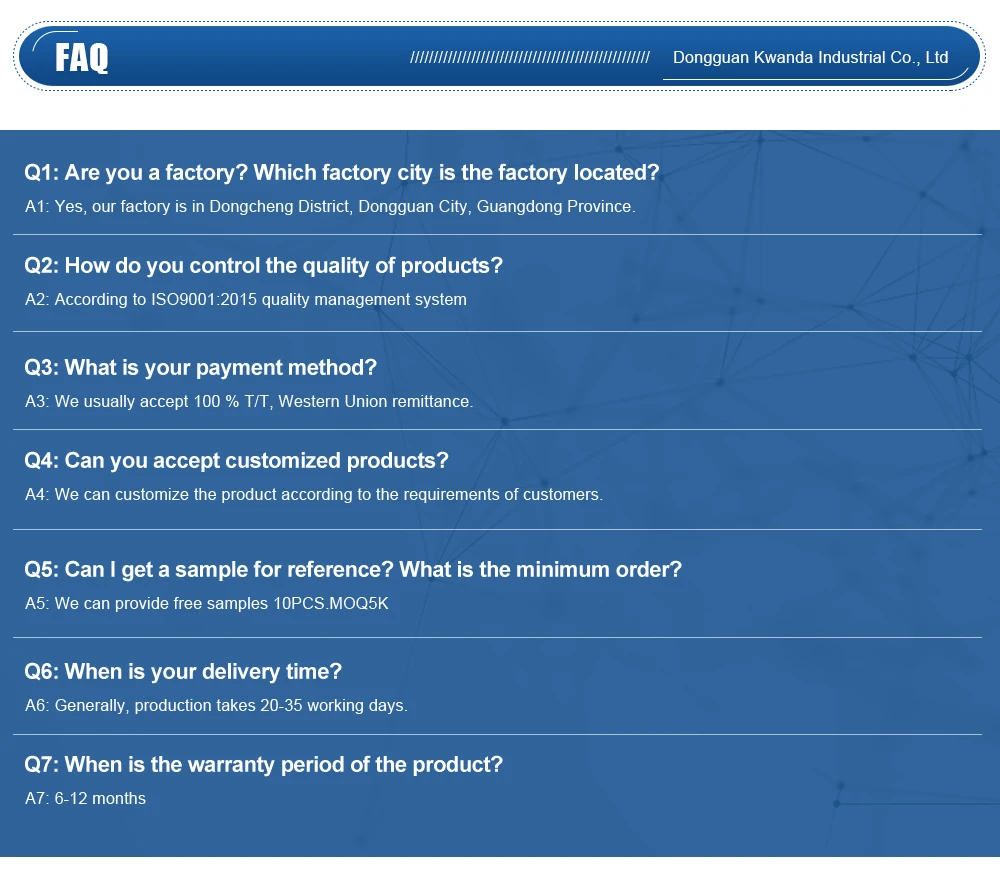1000x890 pixels.
Task: Select Q1 factory location question
Action: tap(341, 173)
